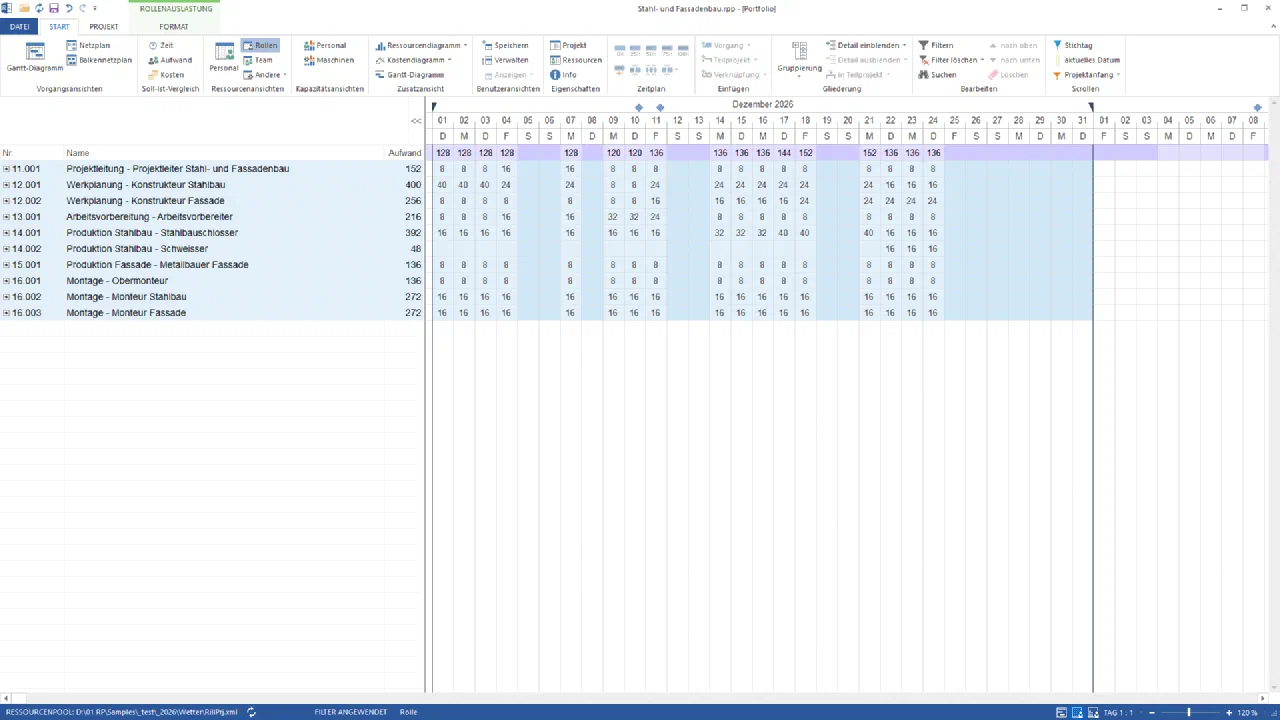This screenshot has height=720, width=1280.
Task: Toggle the Personal capacity view
Action: [x=325, y=45]
